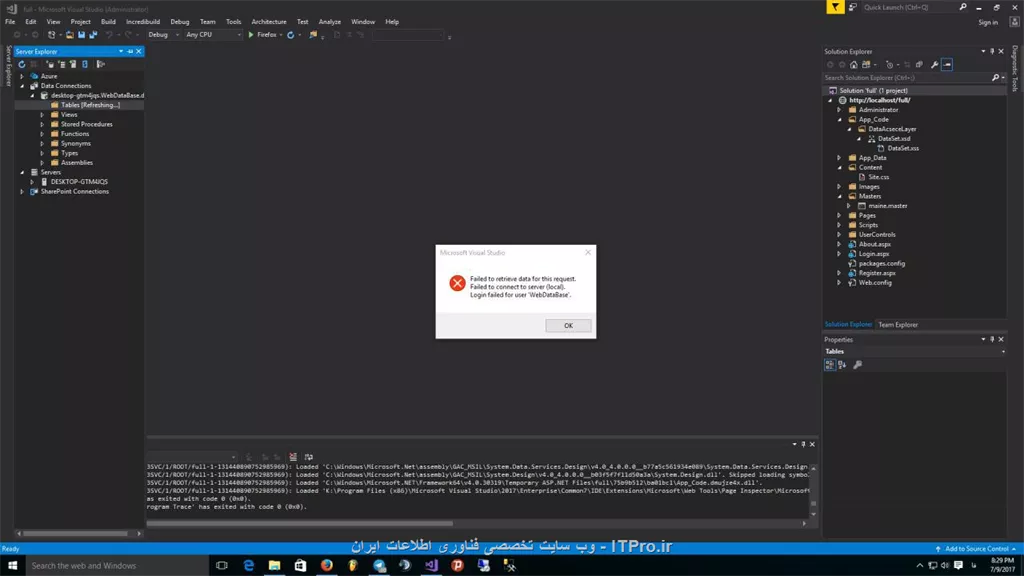This screenshot has height=576, width=1024.
Task: Open the Architecture menu
Action: 268,22
